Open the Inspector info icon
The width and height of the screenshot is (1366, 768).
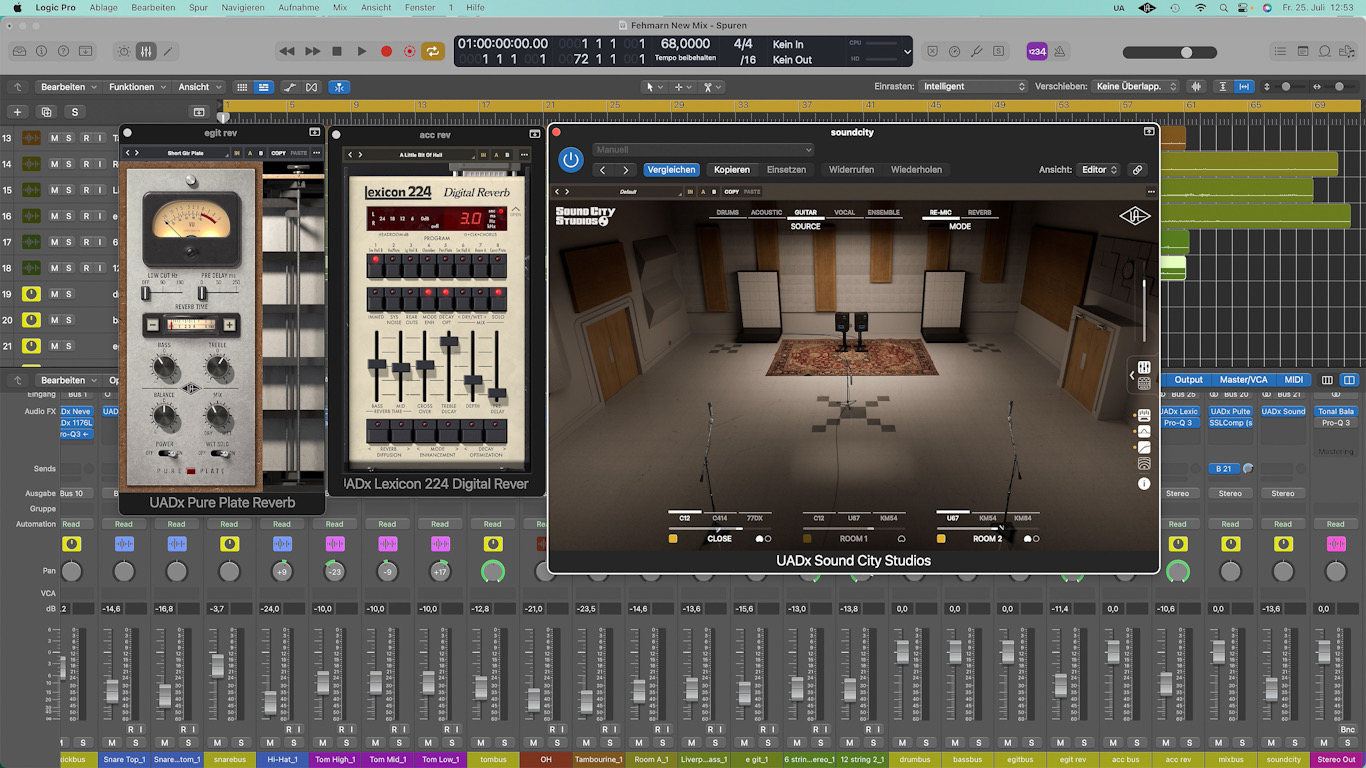pyautogui.click(x=42, y=51)
